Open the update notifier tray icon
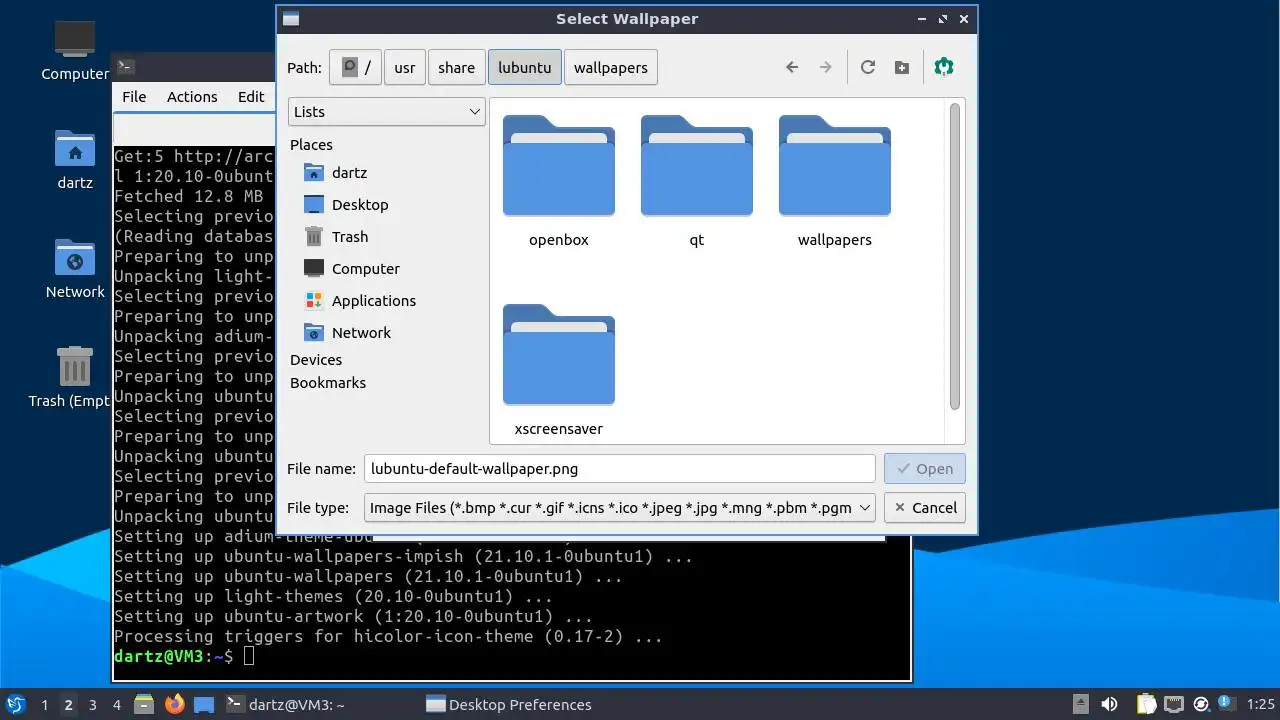Viewport: 1280px width, 720px height. (x=1201, y=705)
